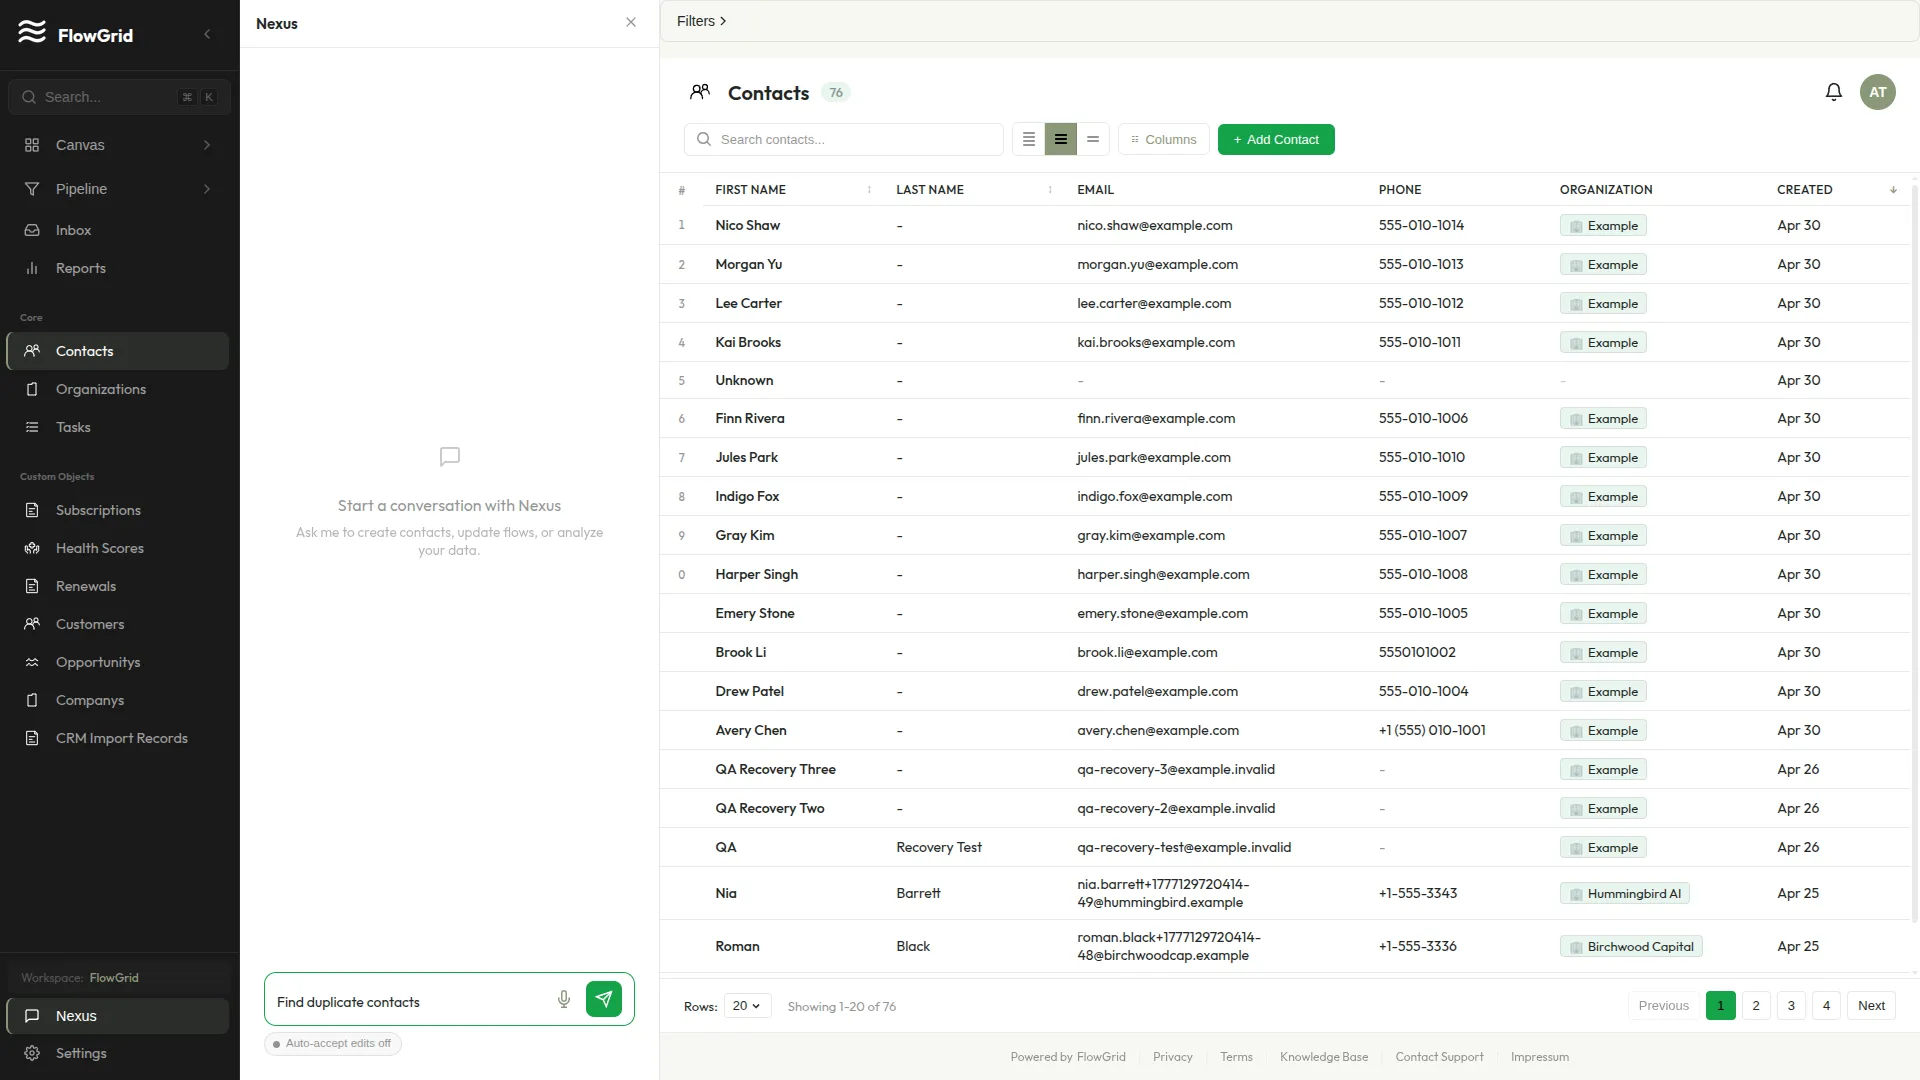Sort by Created column arrow
This screenshot has height=1080, width=1920.
click(x=1893, y=190)
